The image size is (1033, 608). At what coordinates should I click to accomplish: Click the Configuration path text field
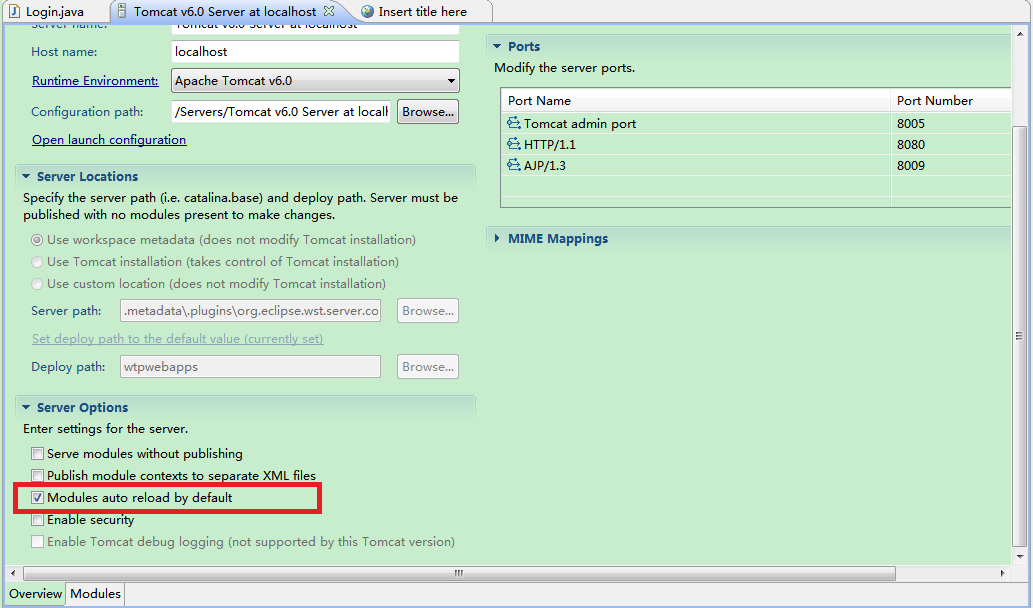[x=281, y=112]
